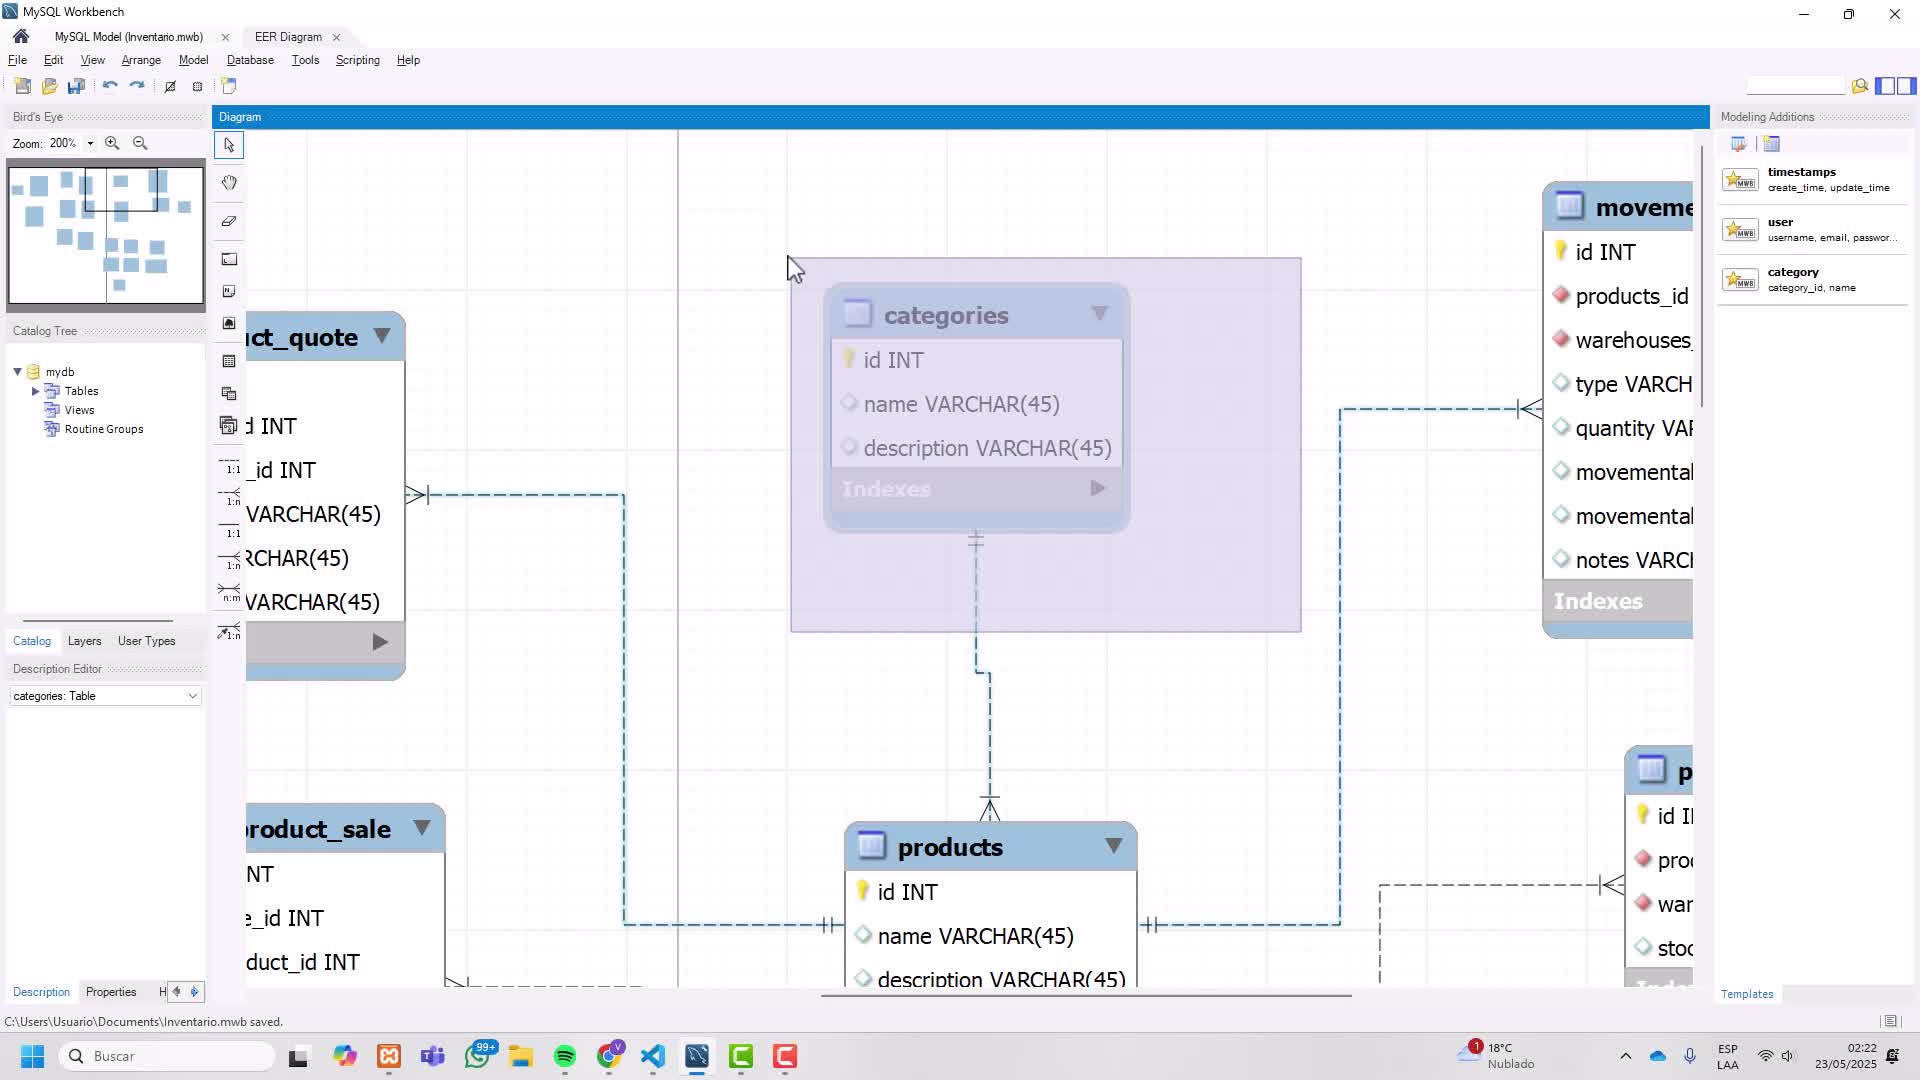
Task: Undo the last action
Action: pyautogui.click(x=110, y=86)
